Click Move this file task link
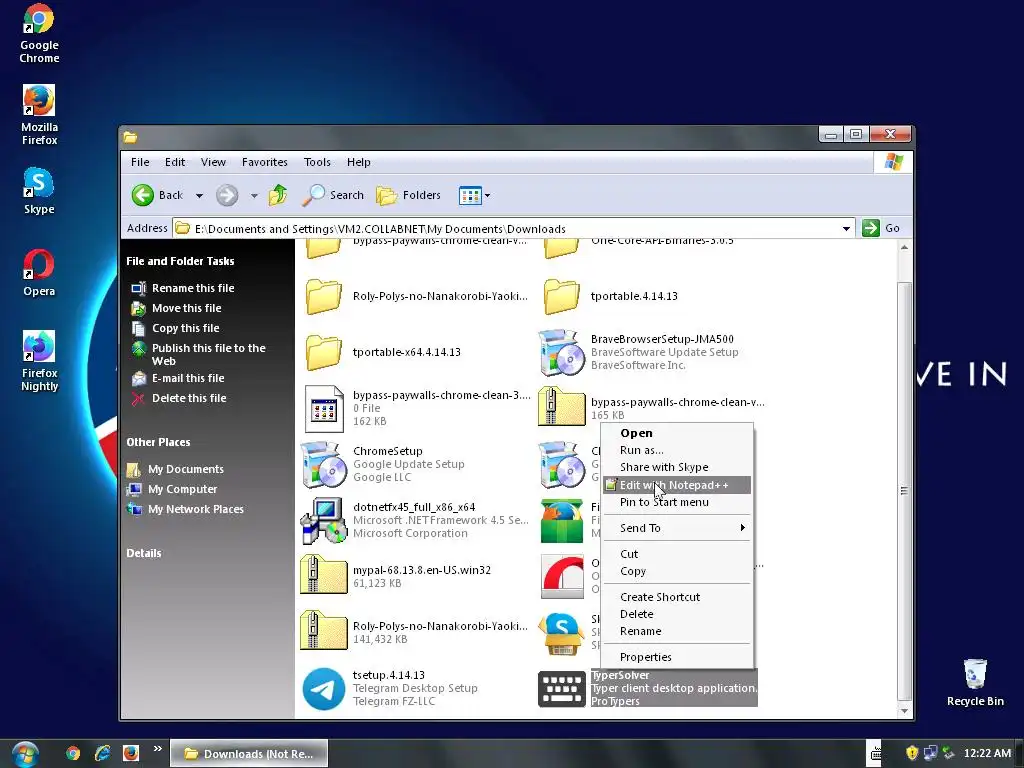 tap(176, 308)
